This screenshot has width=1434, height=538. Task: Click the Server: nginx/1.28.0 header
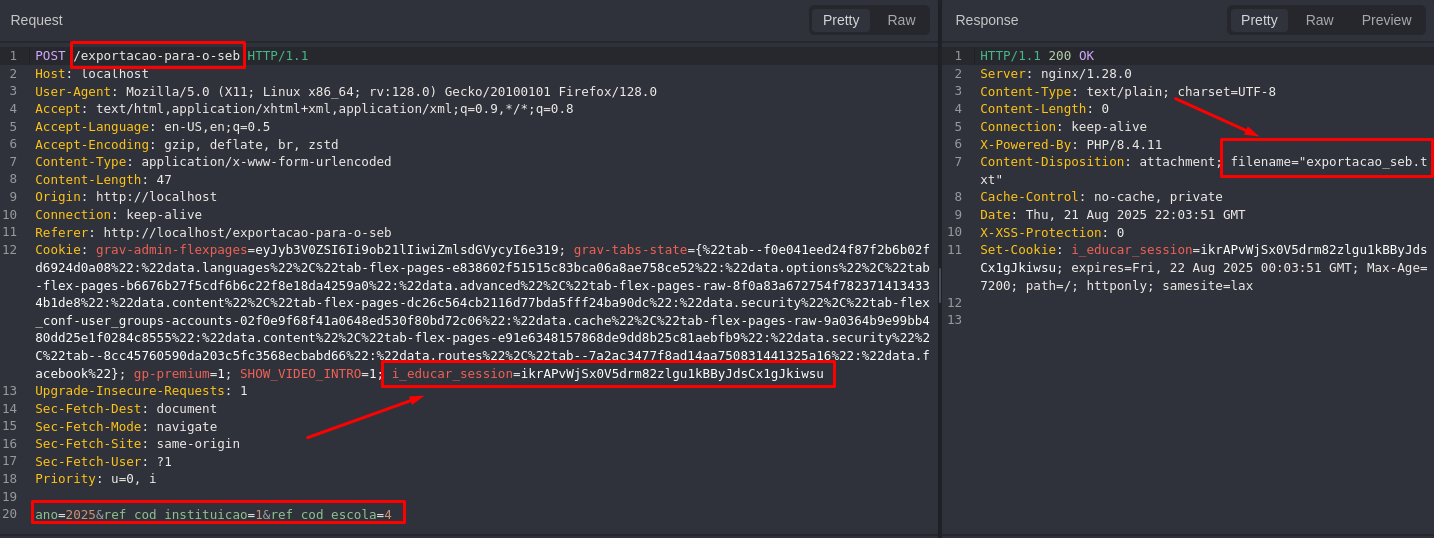(x=1056, y=74)
